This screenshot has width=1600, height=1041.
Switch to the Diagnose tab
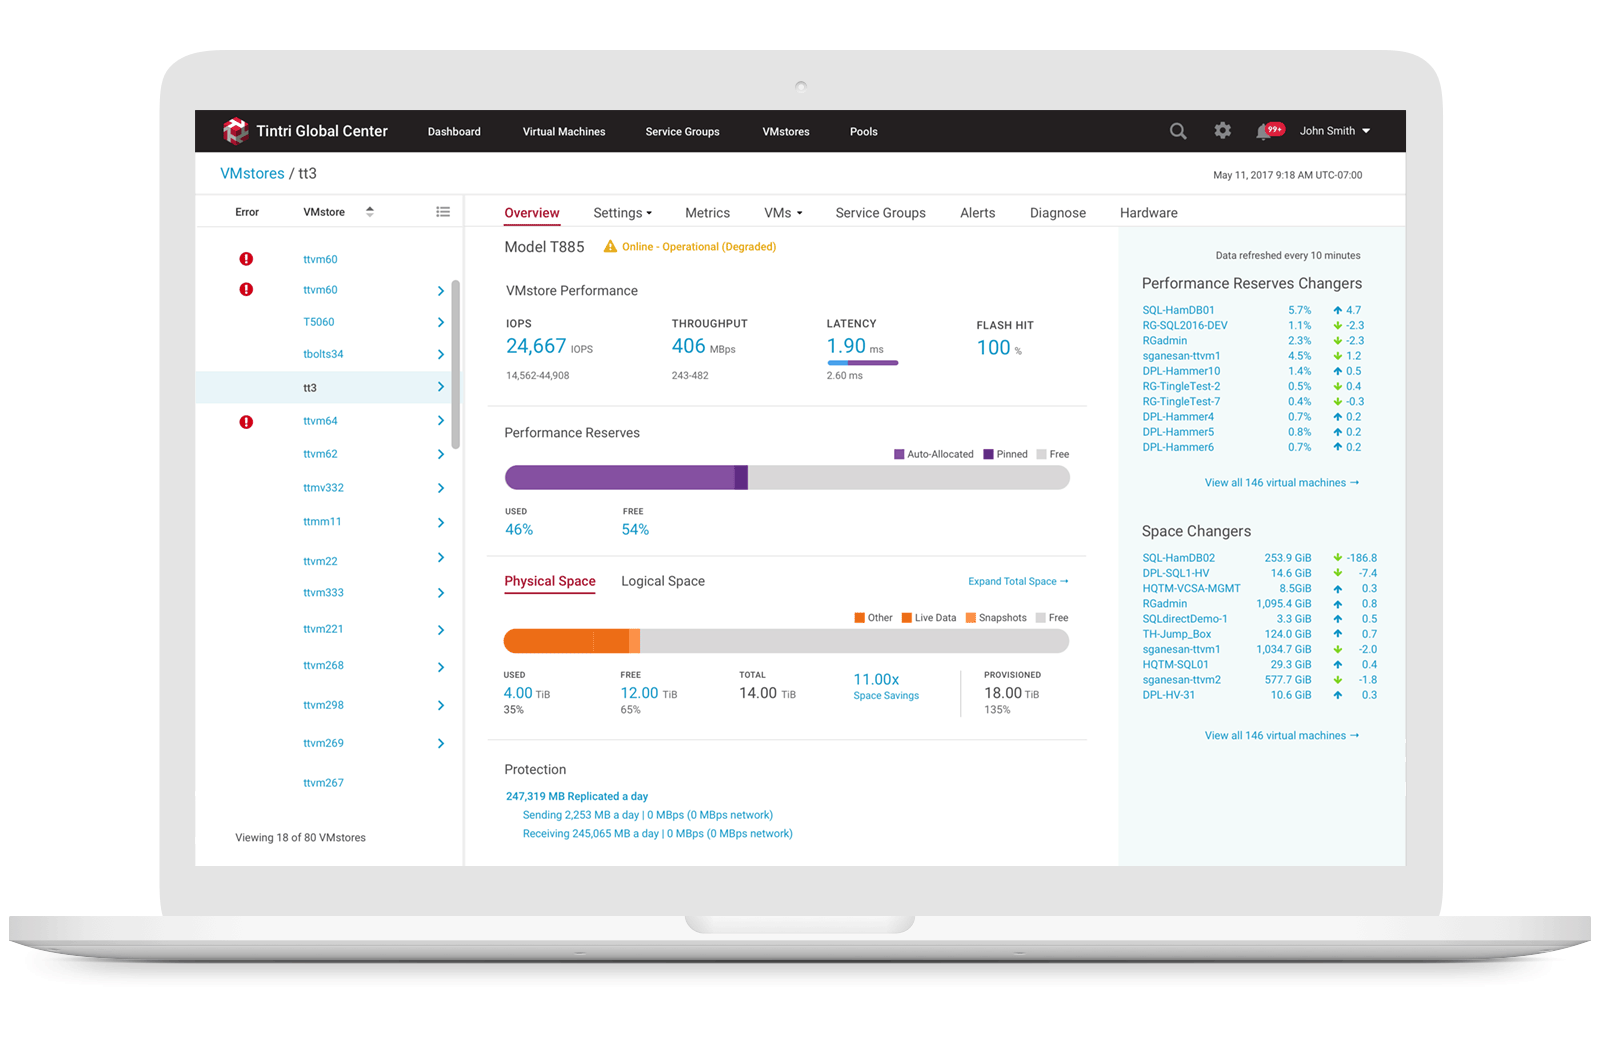click(x=1058, y=213)
